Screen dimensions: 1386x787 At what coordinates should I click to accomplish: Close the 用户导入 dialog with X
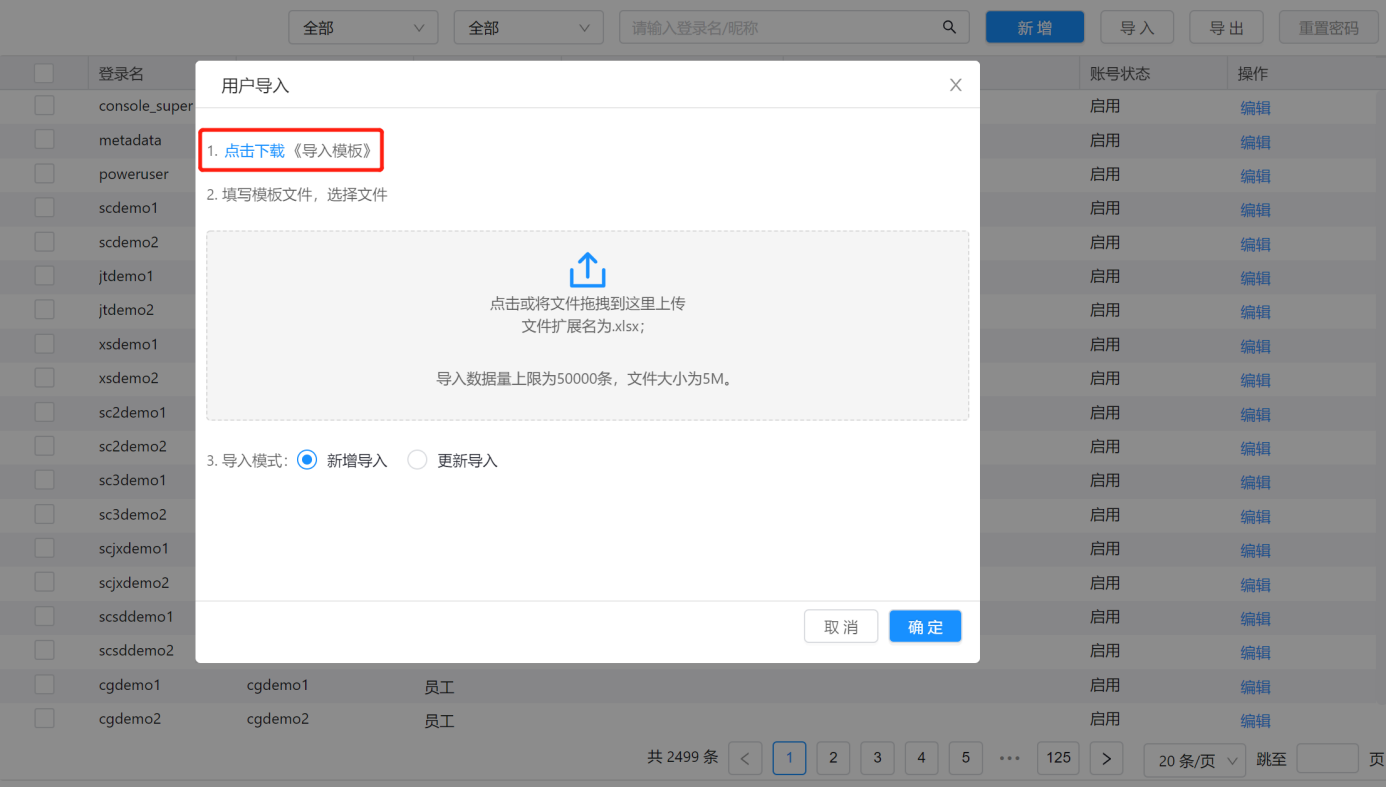click(955, 85)
